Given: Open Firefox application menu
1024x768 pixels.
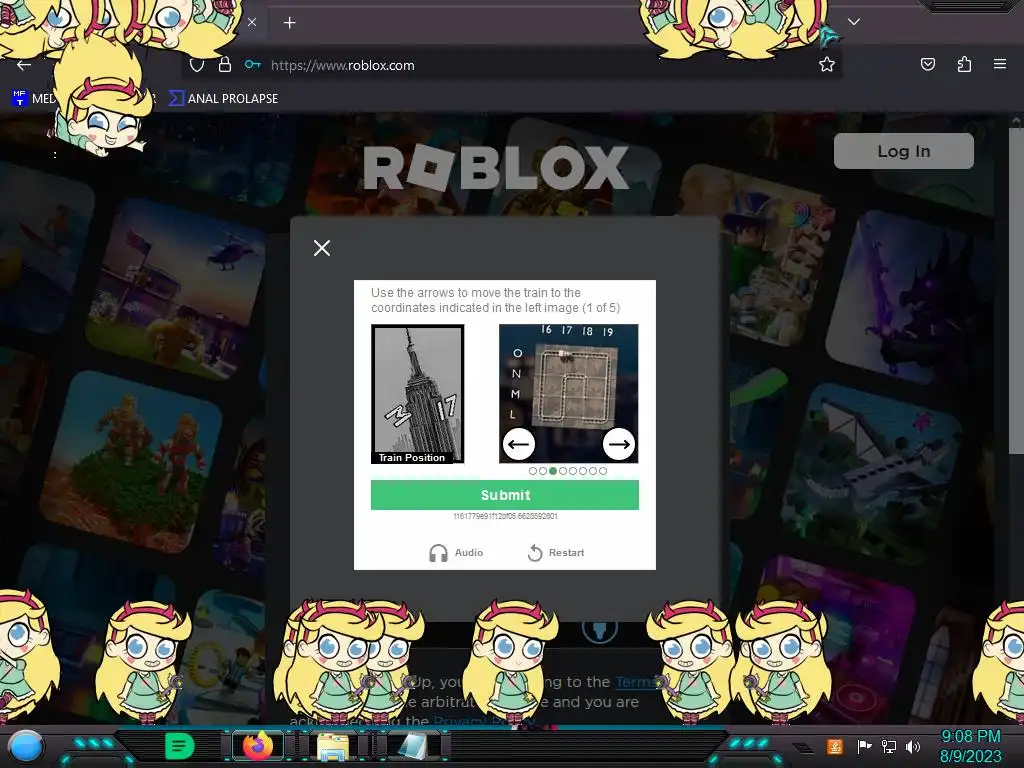Looking at the screenshot, I should tap(1000, 64).
